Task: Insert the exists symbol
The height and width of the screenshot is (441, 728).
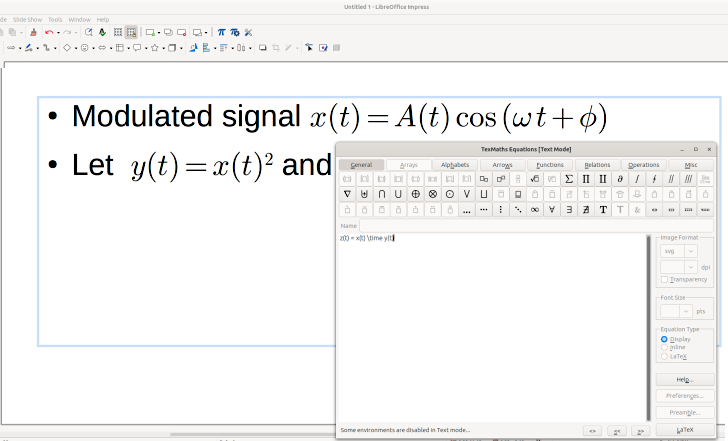Action: click(569, 209)
